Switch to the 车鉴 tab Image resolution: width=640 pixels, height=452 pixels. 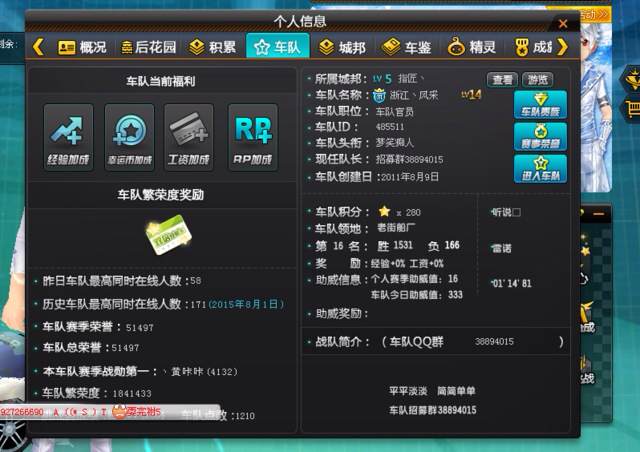coord(407,47)
